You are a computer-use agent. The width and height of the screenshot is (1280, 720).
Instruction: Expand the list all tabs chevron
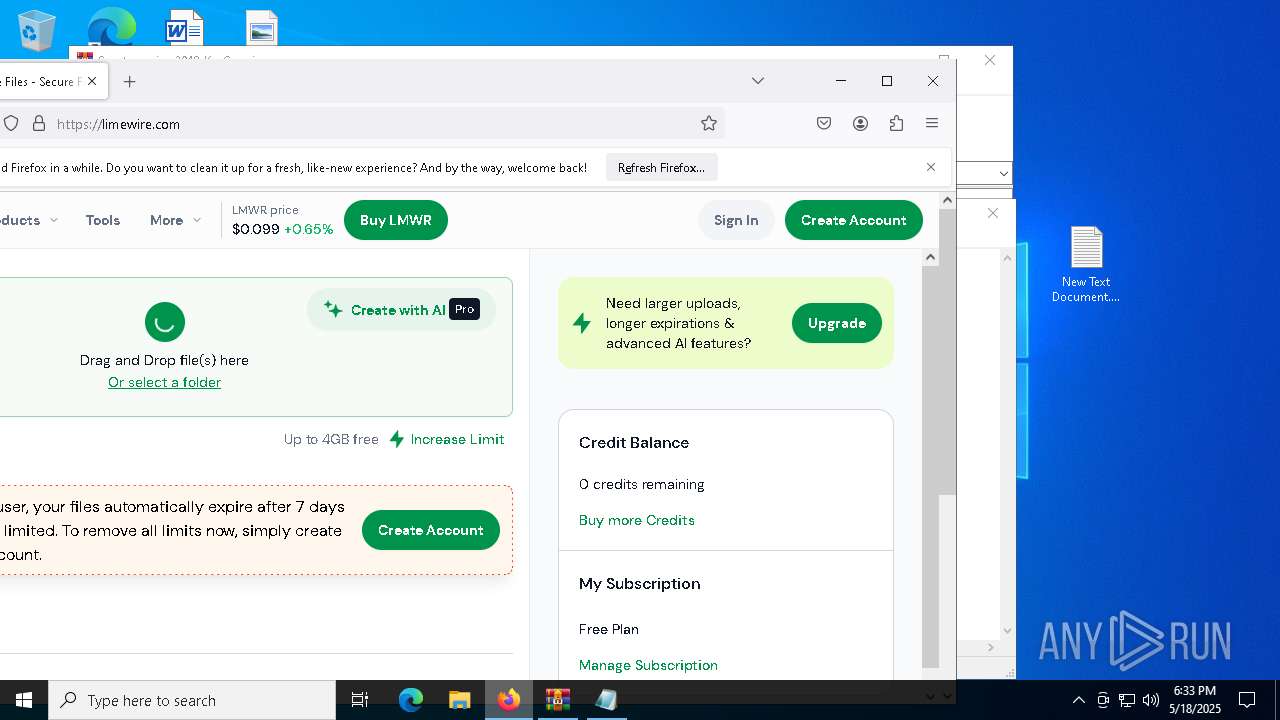point(758,81)
